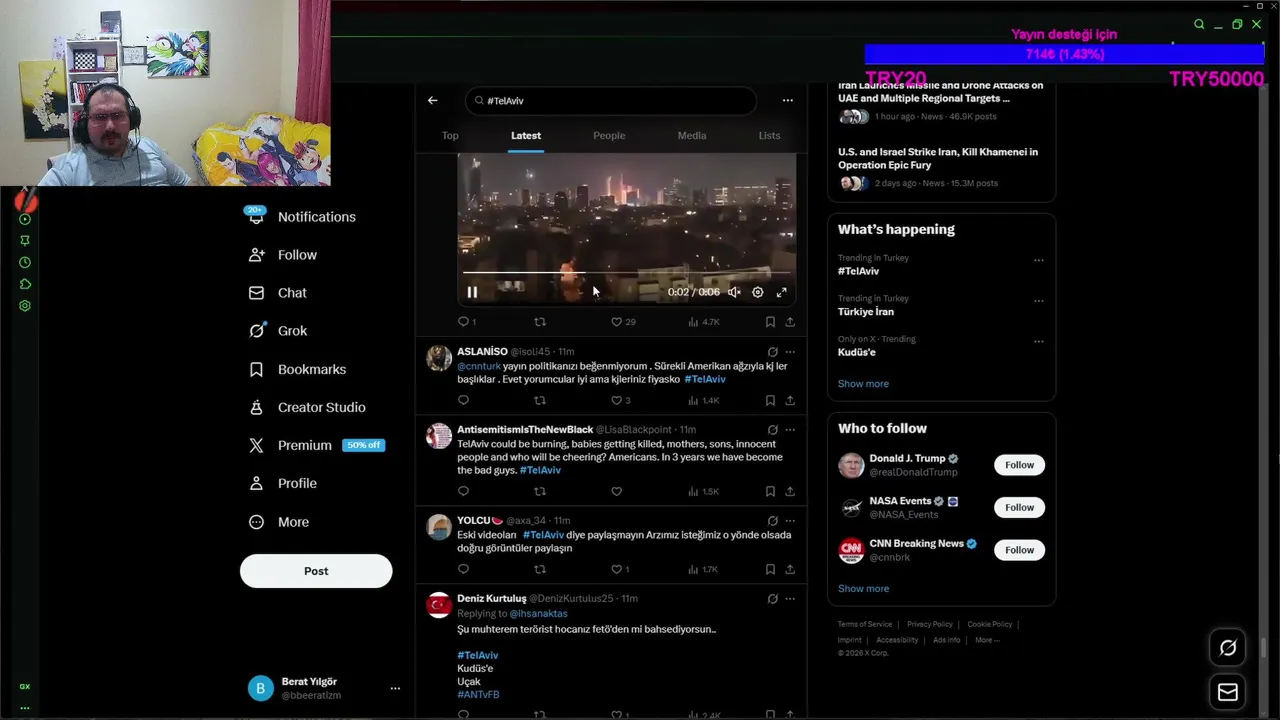Mute the video with the speaker icon
Screen dimensions: 1280x720
click(734, 292)
